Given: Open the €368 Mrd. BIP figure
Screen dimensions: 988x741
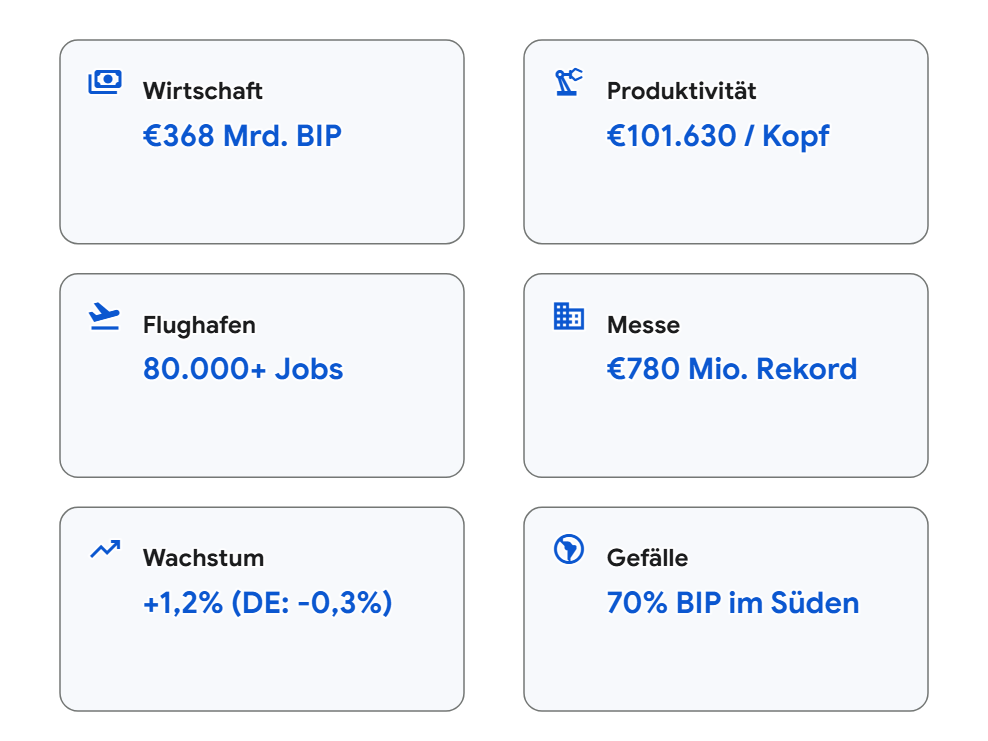Looking at the screenshot, I should pos(242,136).
